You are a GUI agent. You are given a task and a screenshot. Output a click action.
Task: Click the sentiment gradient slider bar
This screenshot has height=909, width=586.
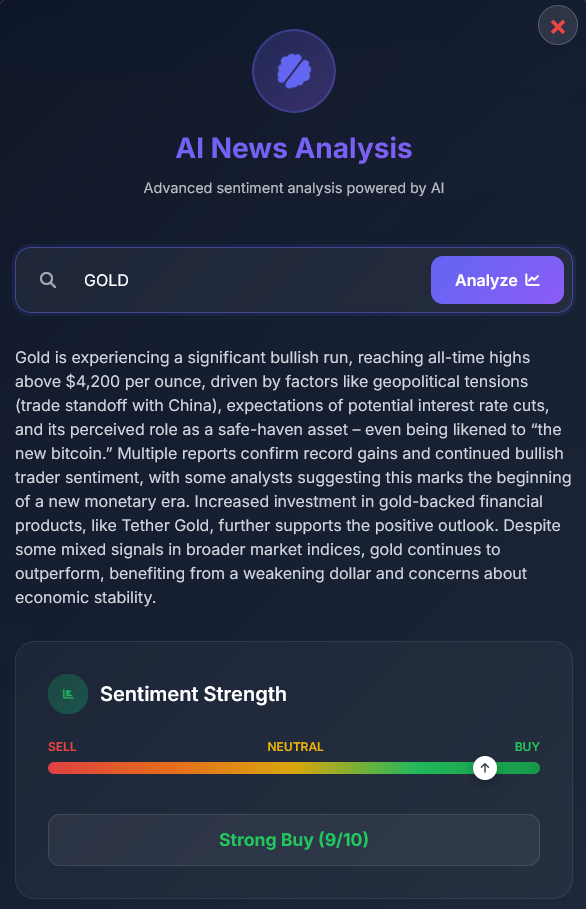[293, 768]
